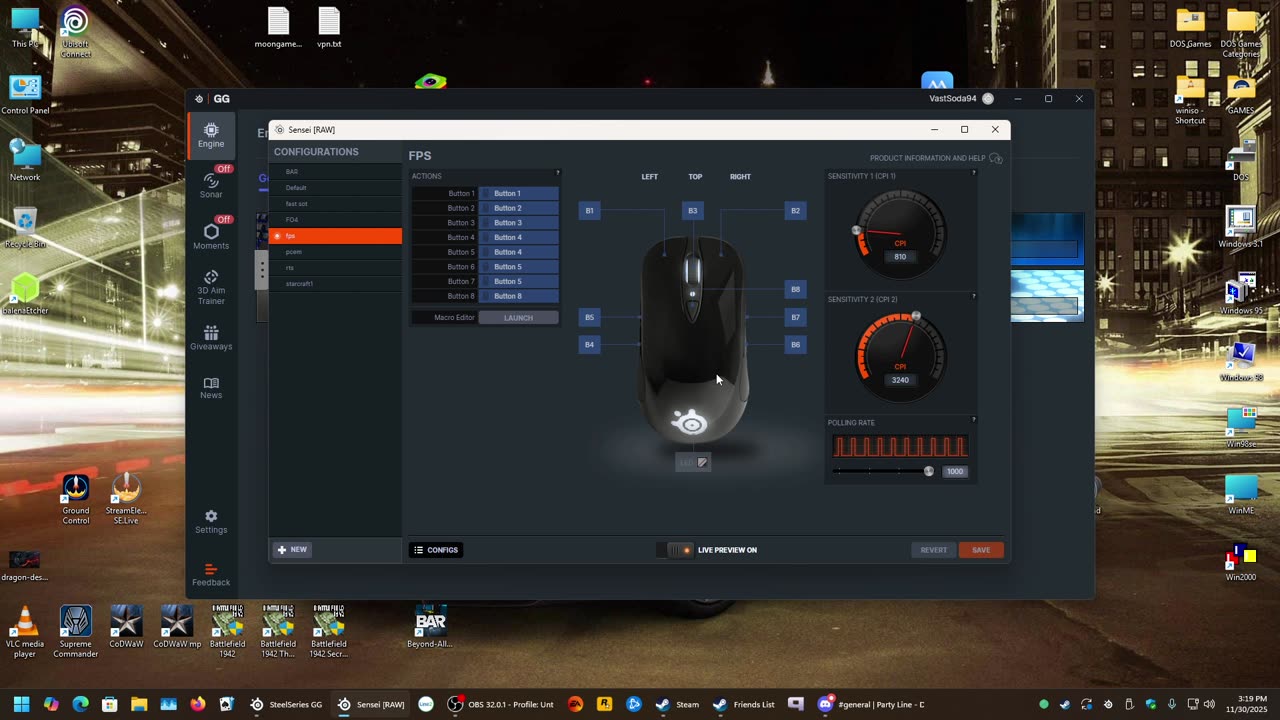Switch mouse view to RIGHT
This screenshot has height=720, width=1280.
point(740,177)
